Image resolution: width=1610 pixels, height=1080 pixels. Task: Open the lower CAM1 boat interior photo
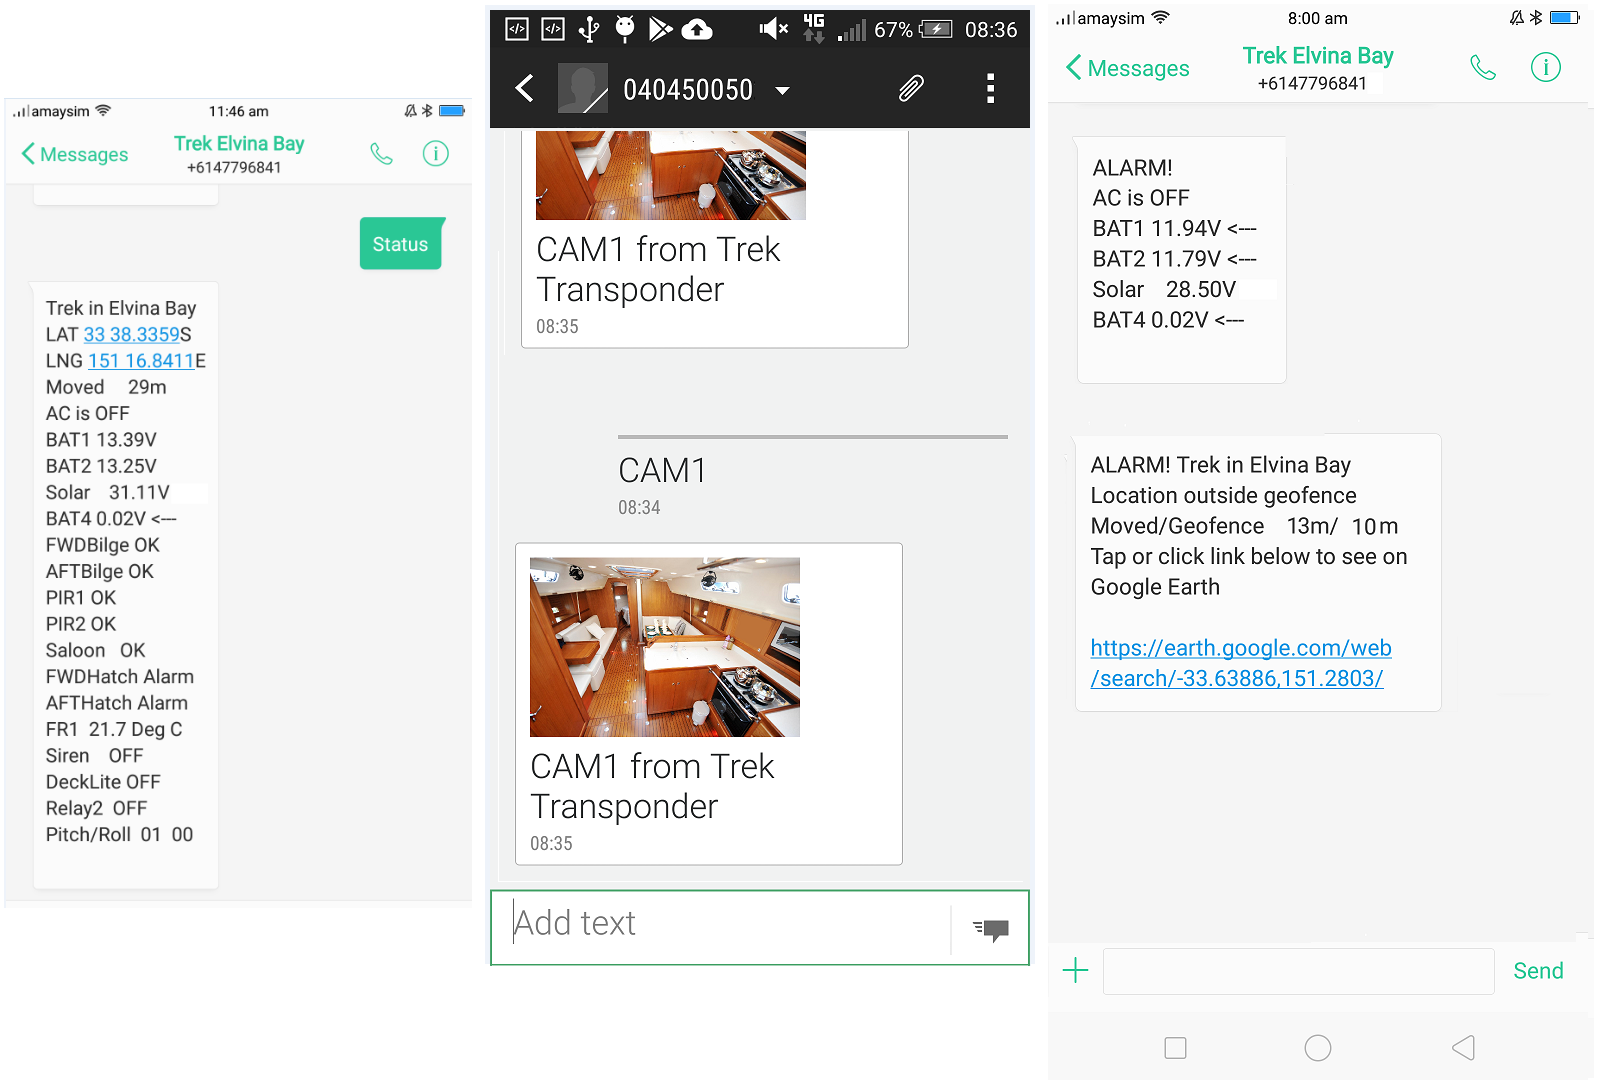[x=665, y=647]
